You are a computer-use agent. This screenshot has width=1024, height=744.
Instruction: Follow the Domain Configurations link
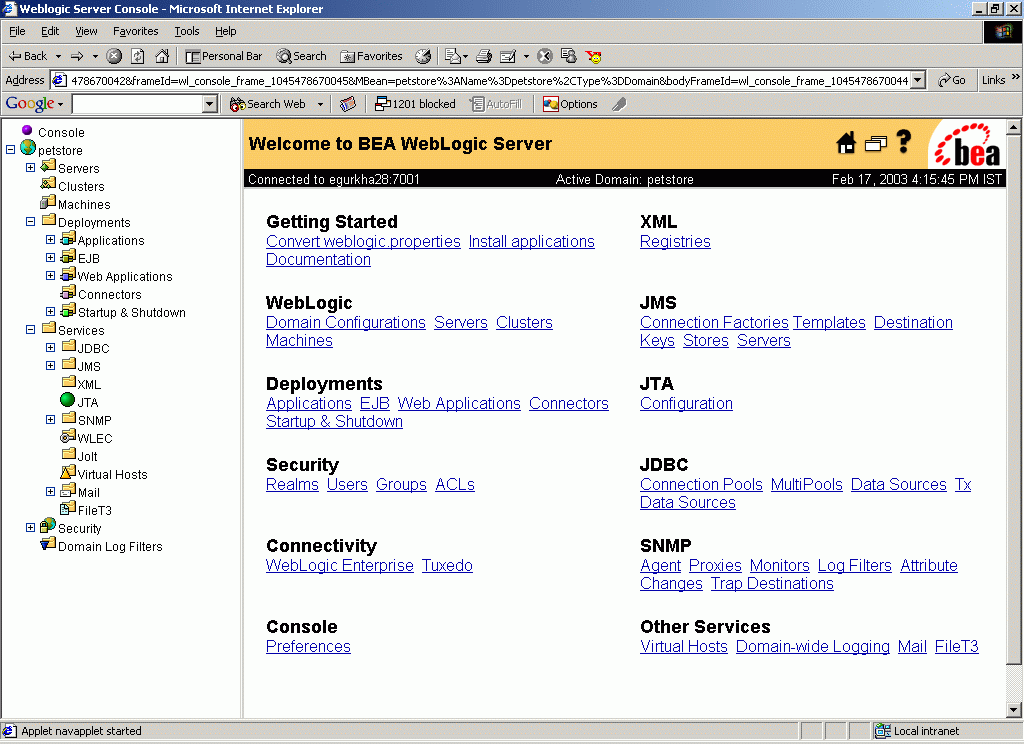tap(345, 323)
